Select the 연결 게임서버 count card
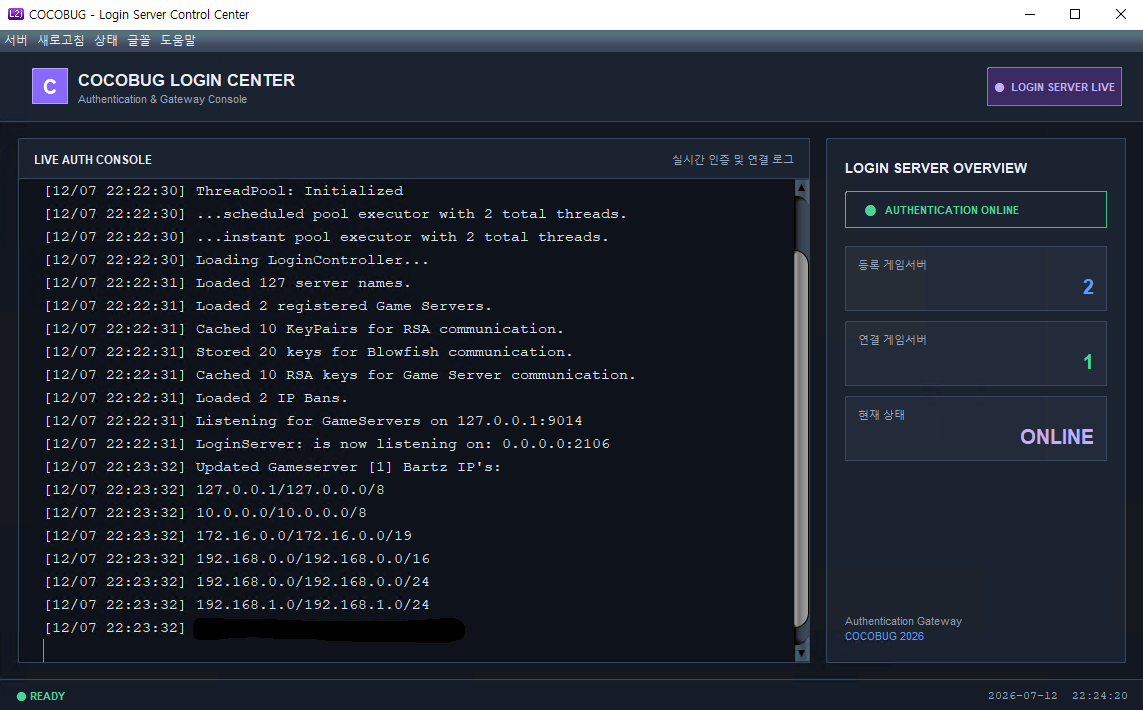The image size is (1143, 710). click(x=975, y=354)
